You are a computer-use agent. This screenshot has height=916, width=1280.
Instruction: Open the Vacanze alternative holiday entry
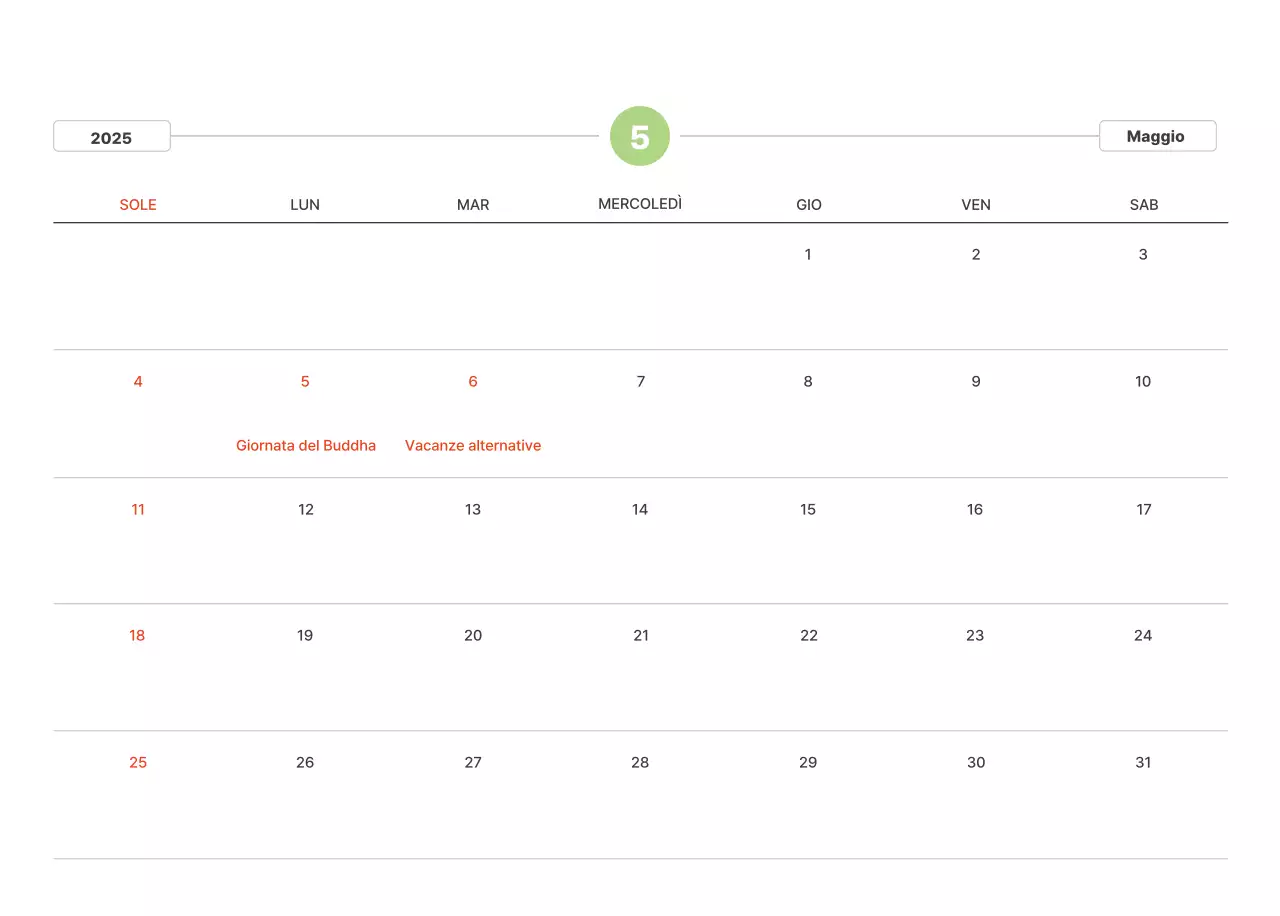[473, 445]
